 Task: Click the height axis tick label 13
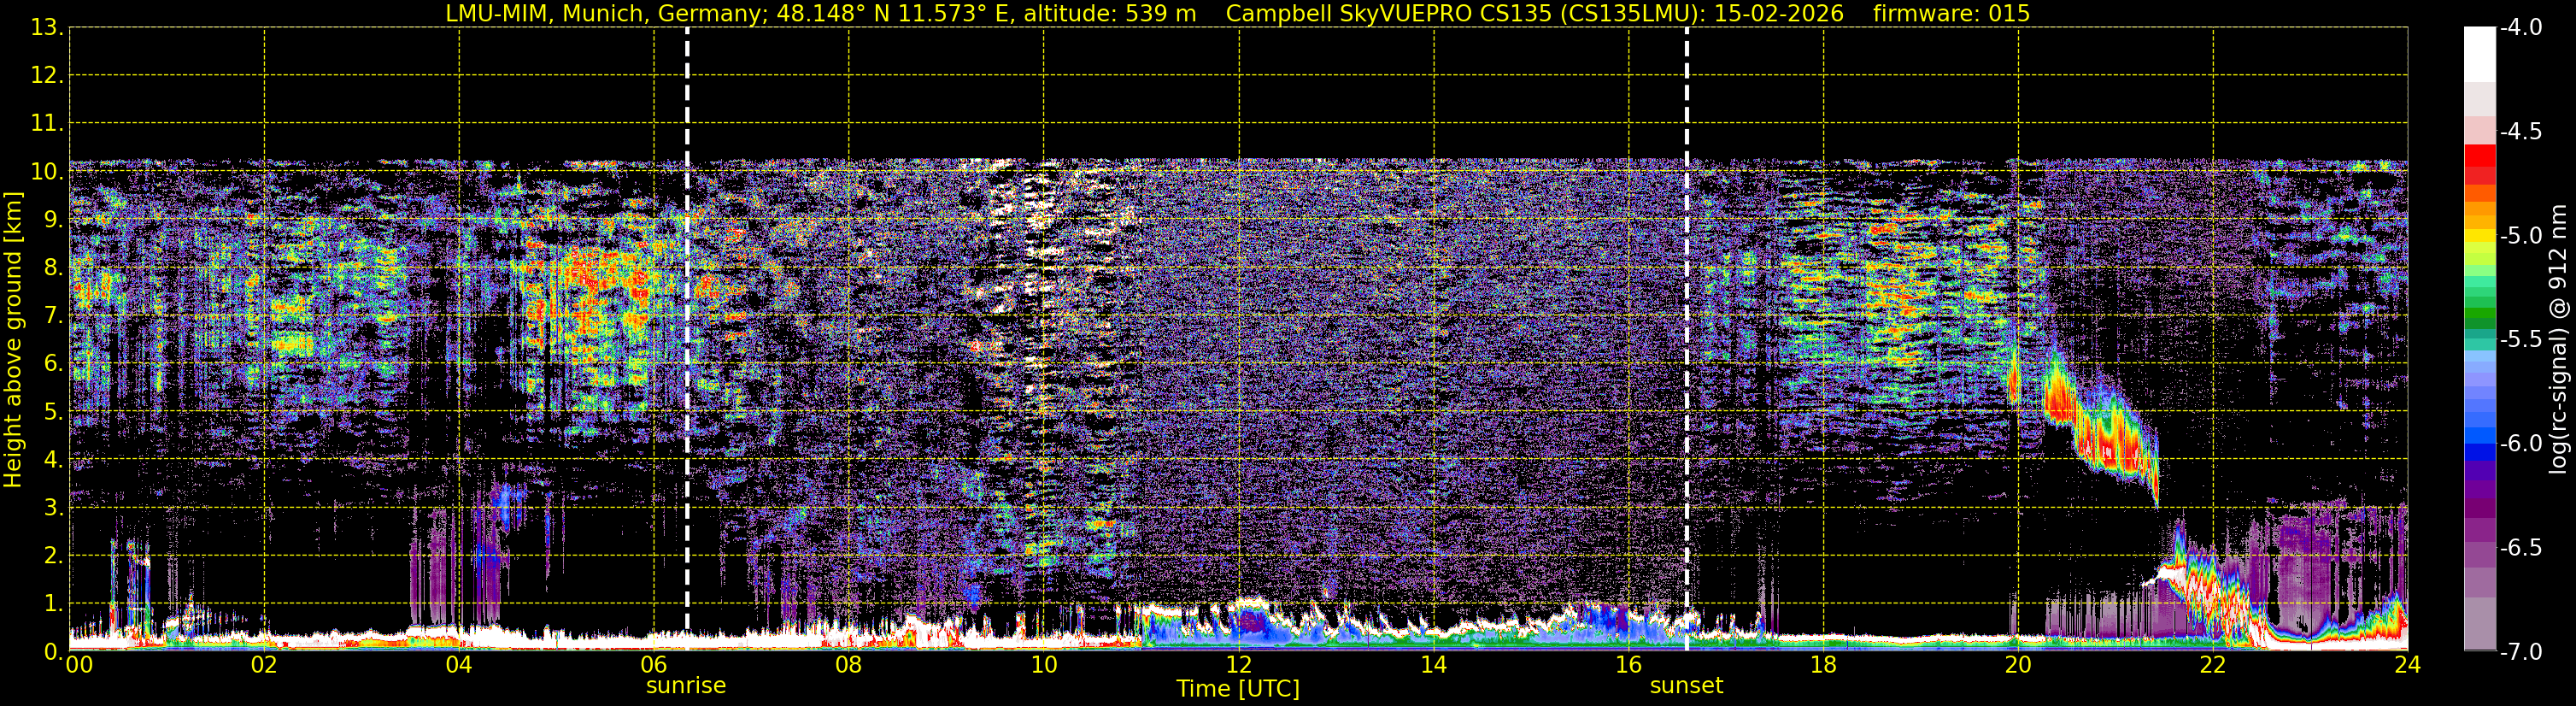tap(46, 28)
